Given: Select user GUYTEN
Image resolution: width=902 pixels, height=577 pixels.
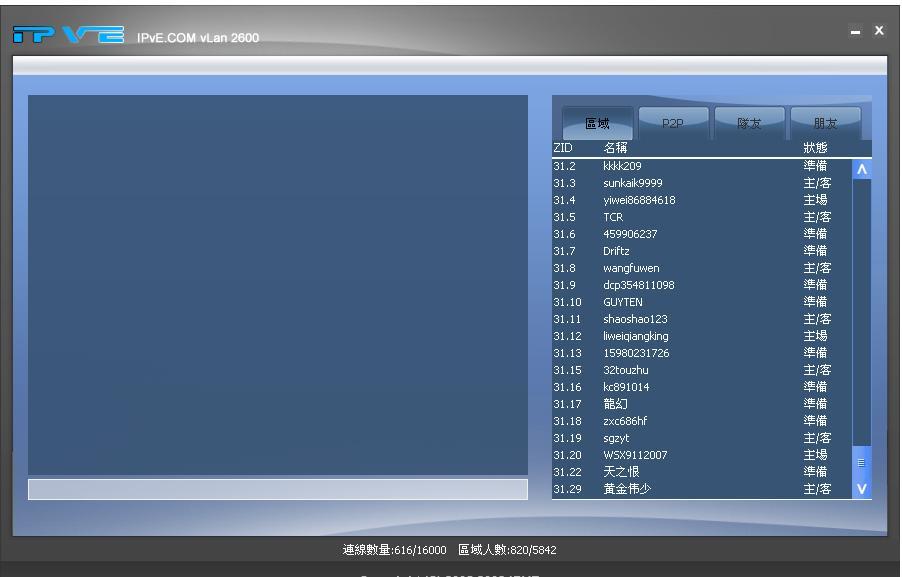Looking at the screenshot, I should (702, 302).
